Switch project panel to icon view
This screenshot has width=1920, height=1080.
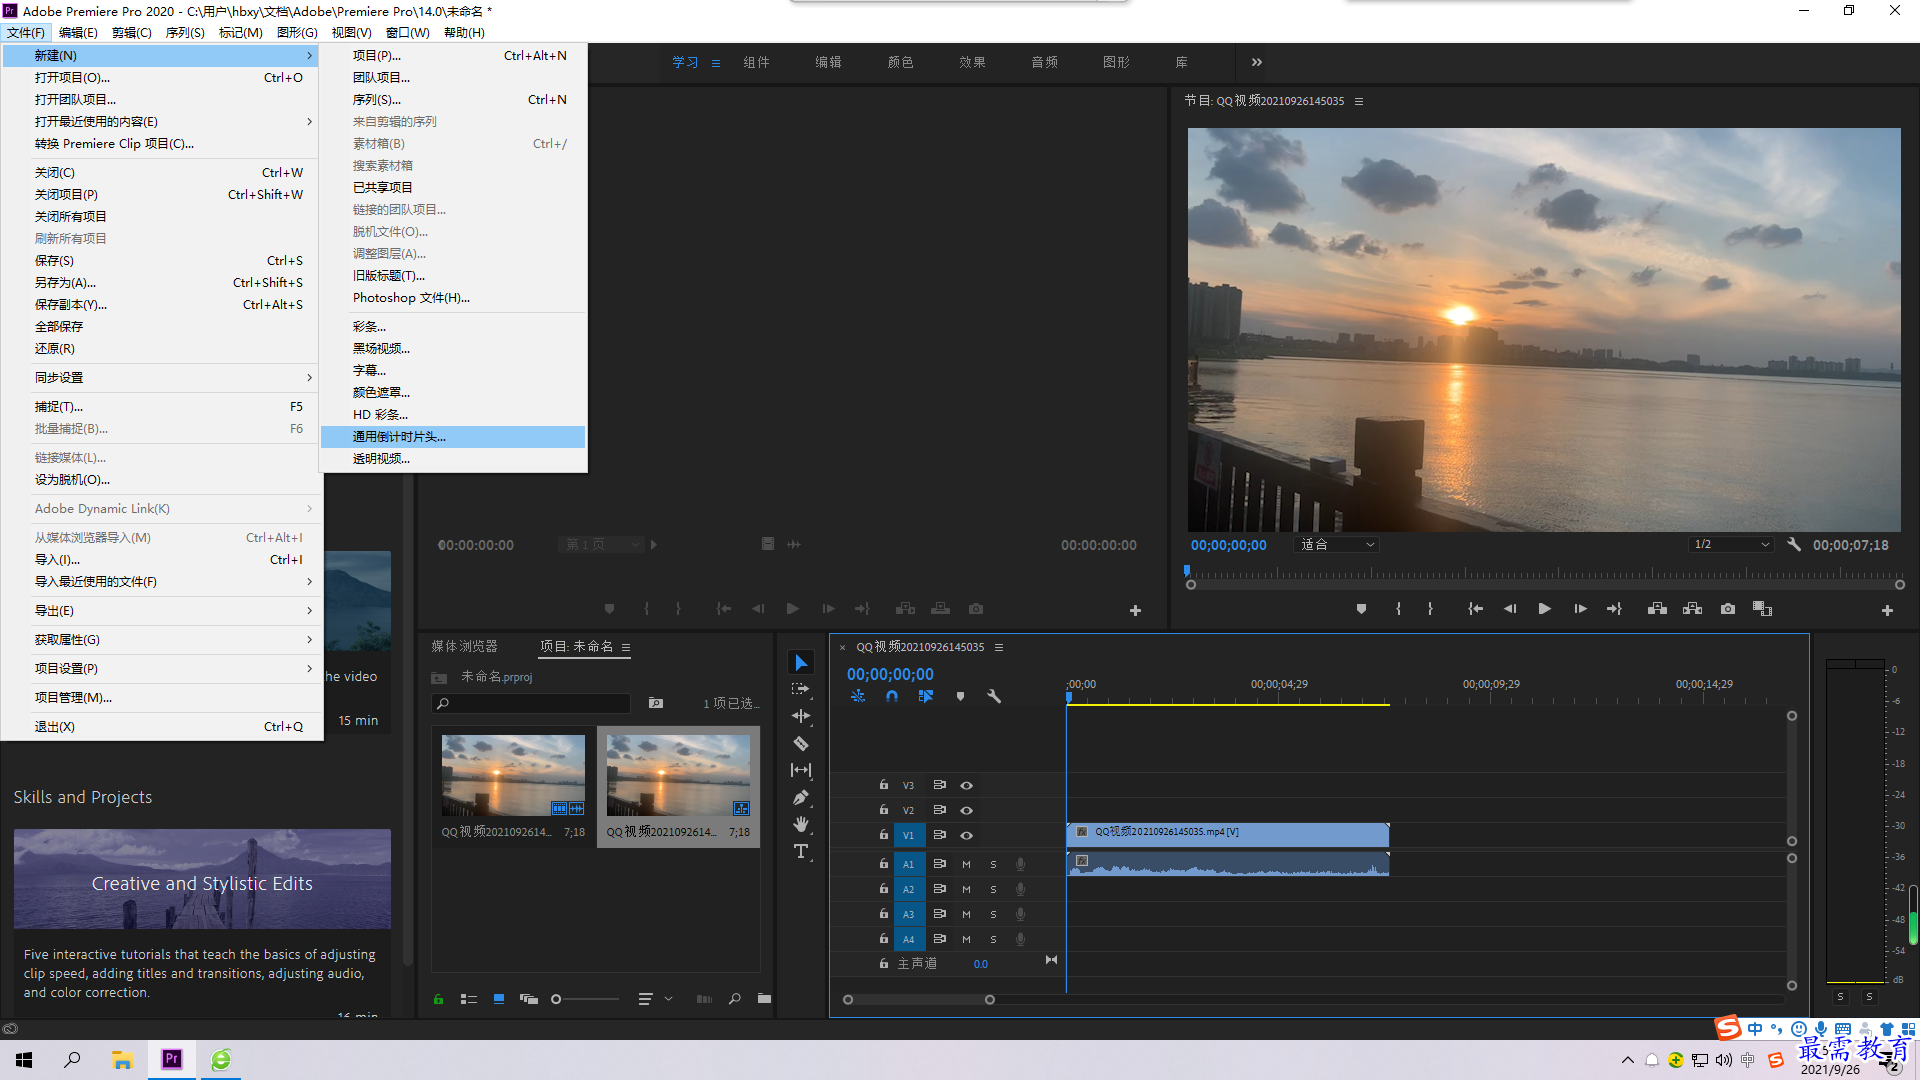click(x=499, y=999)
